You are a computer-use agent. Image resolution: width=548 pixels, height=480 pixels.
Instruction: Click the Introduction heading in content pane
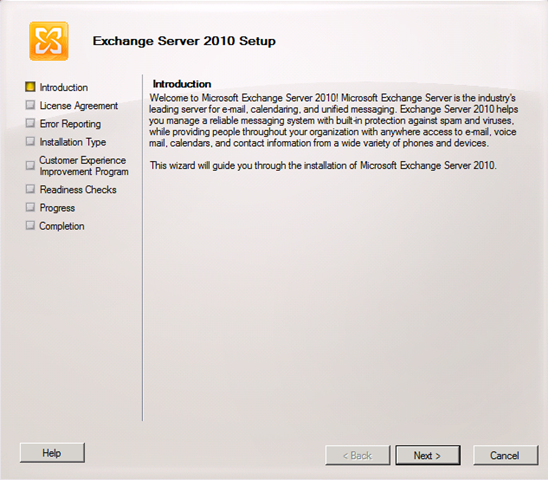(182, 84)
